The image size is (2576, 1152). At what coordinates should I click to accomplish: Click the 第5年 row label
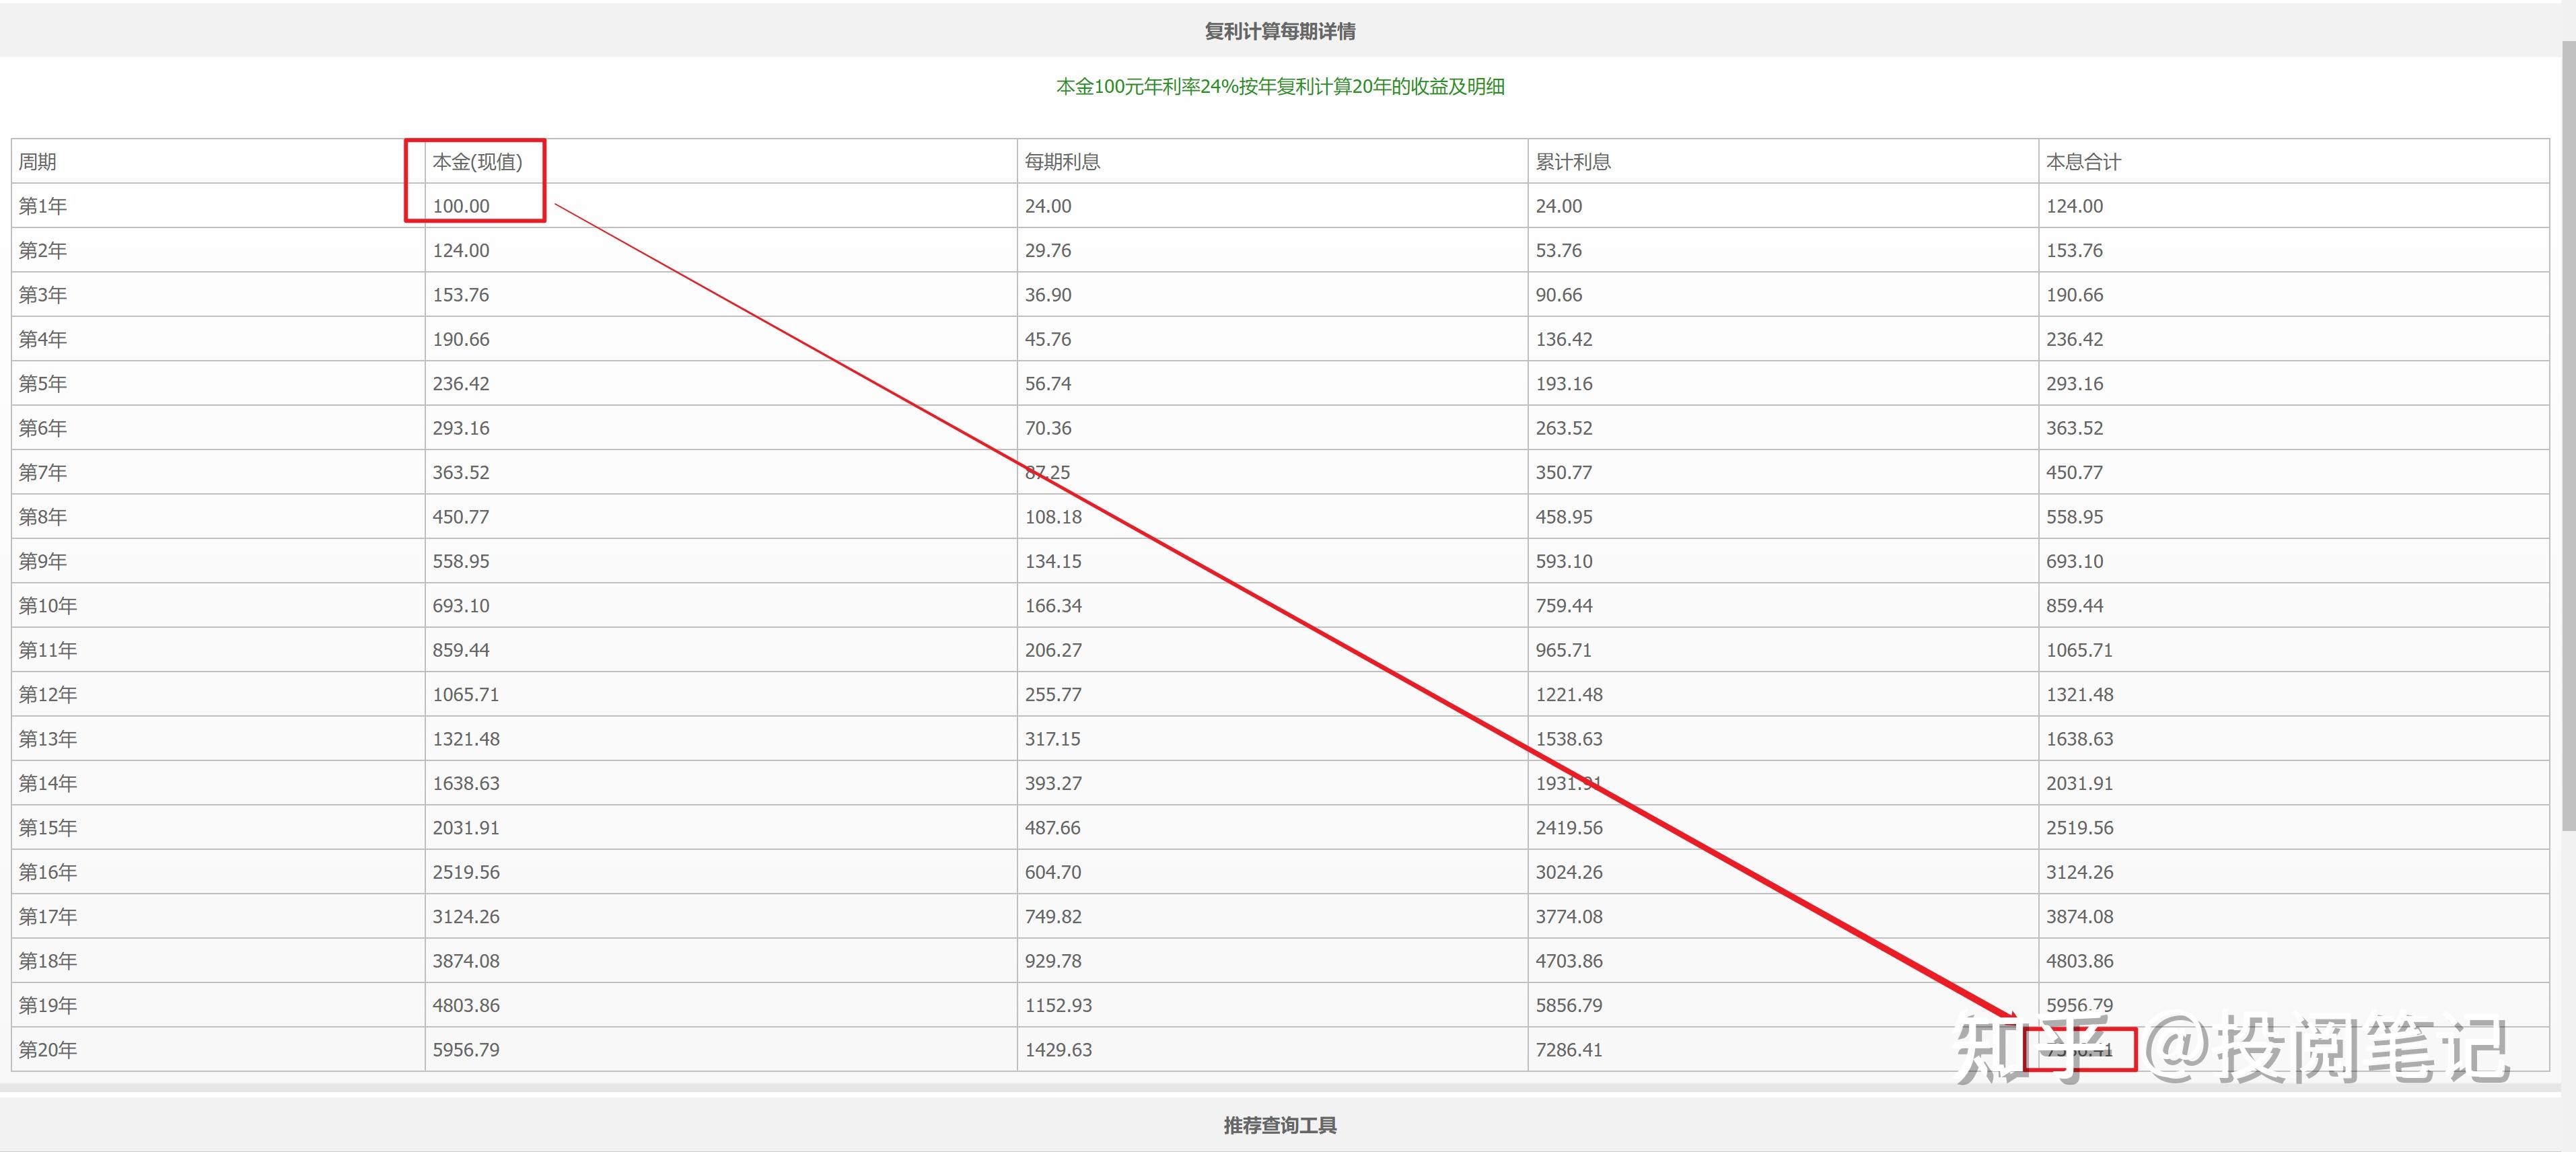[x=43, y=384]
